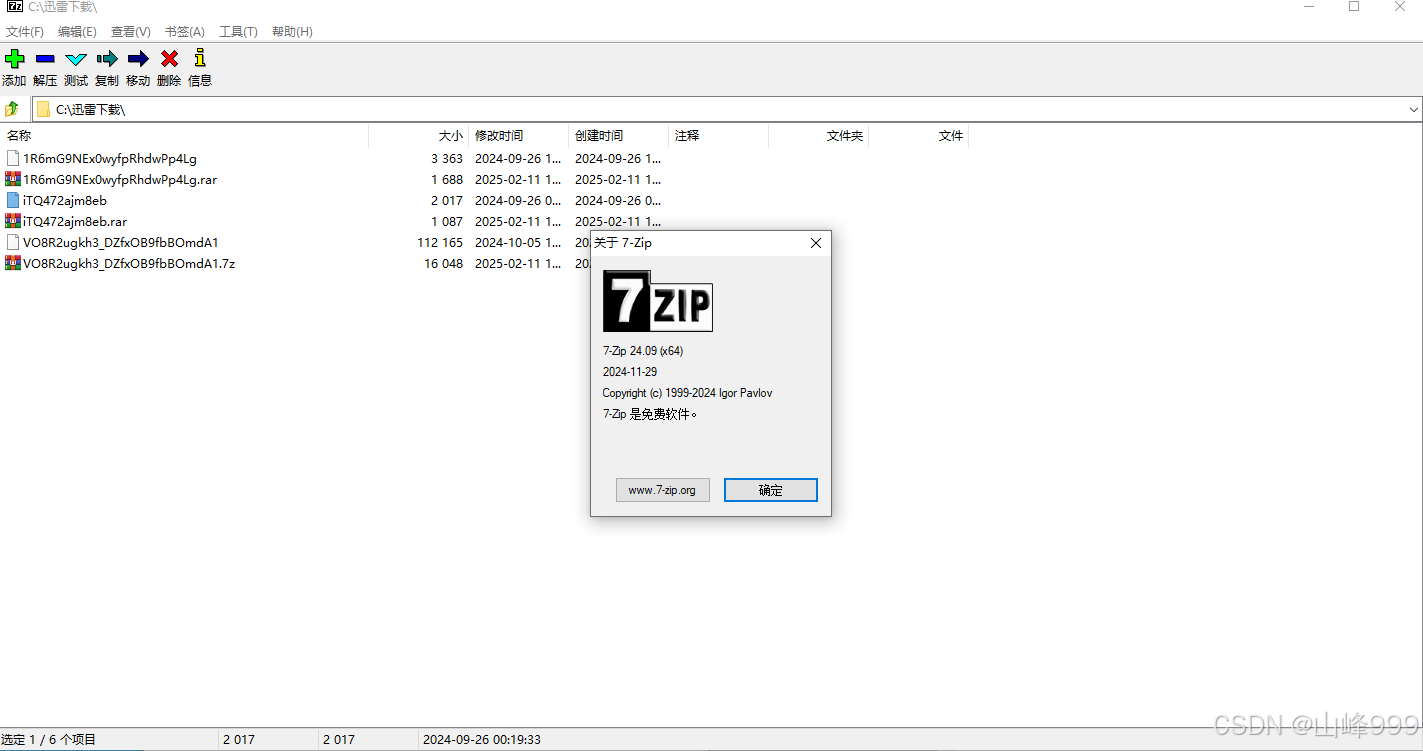The image size is (1423, 751).
Task: Click icon of 1R6mG9NEx0wyfpRhdwPp4Lg.rar
Action: pyautogui.click(x=13, y=179)
